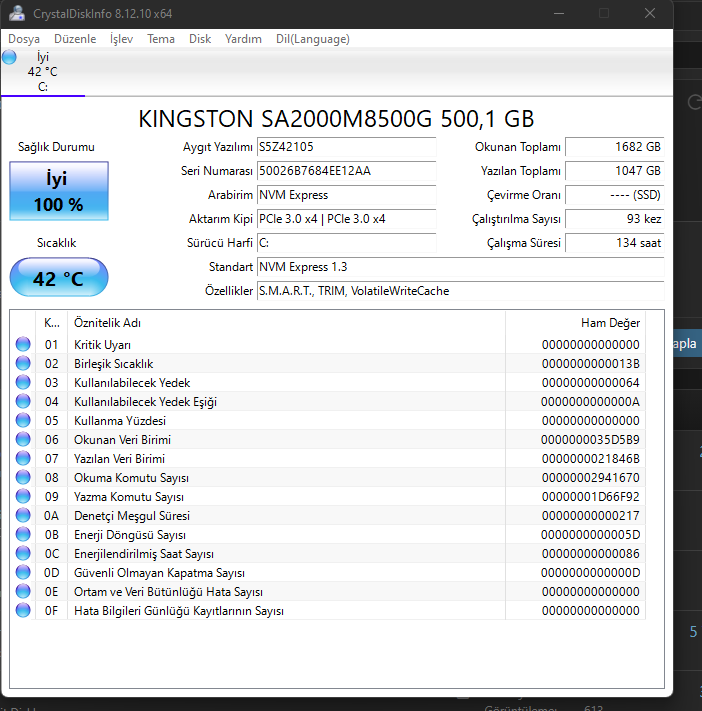Click status orb for Birleşik Sıcaklık row
Screen dimensions: 702x711
pos(23,363)
